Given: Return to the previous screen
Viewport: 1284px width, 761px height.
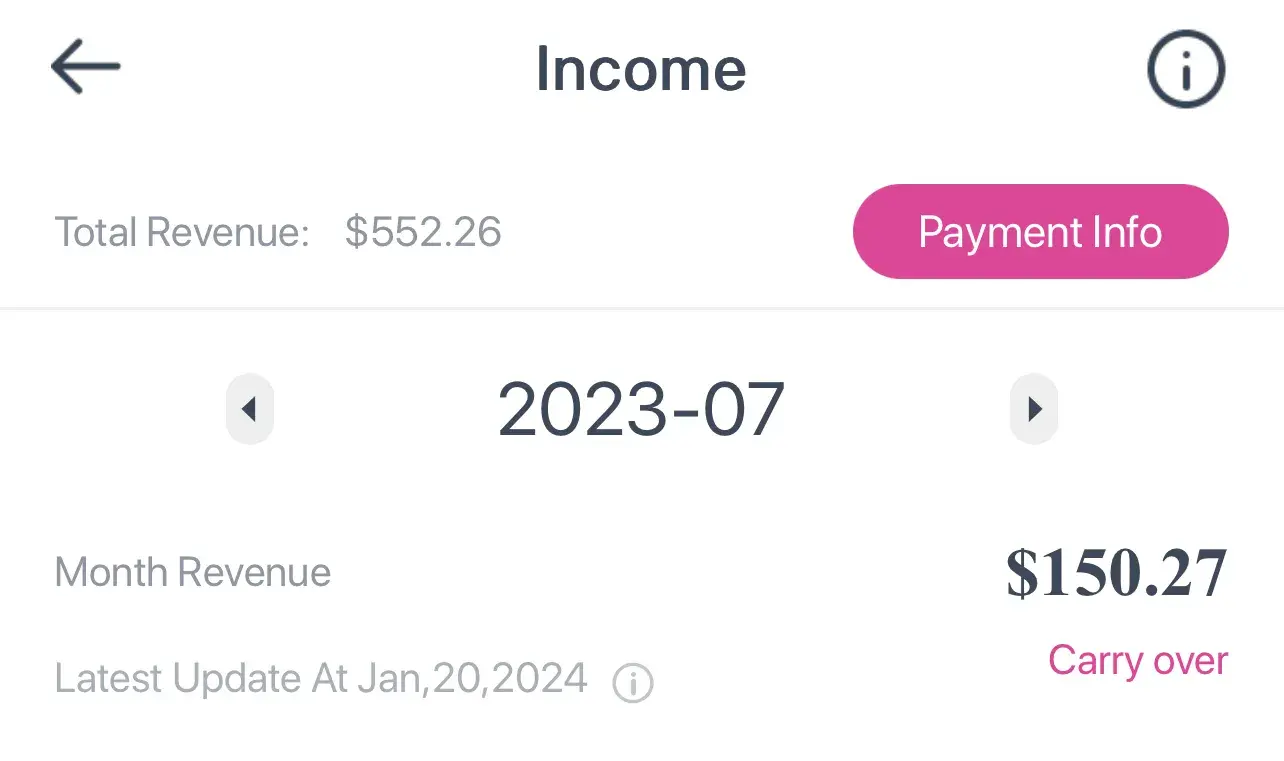Looking at the screenshot, I should pos(86,68).
